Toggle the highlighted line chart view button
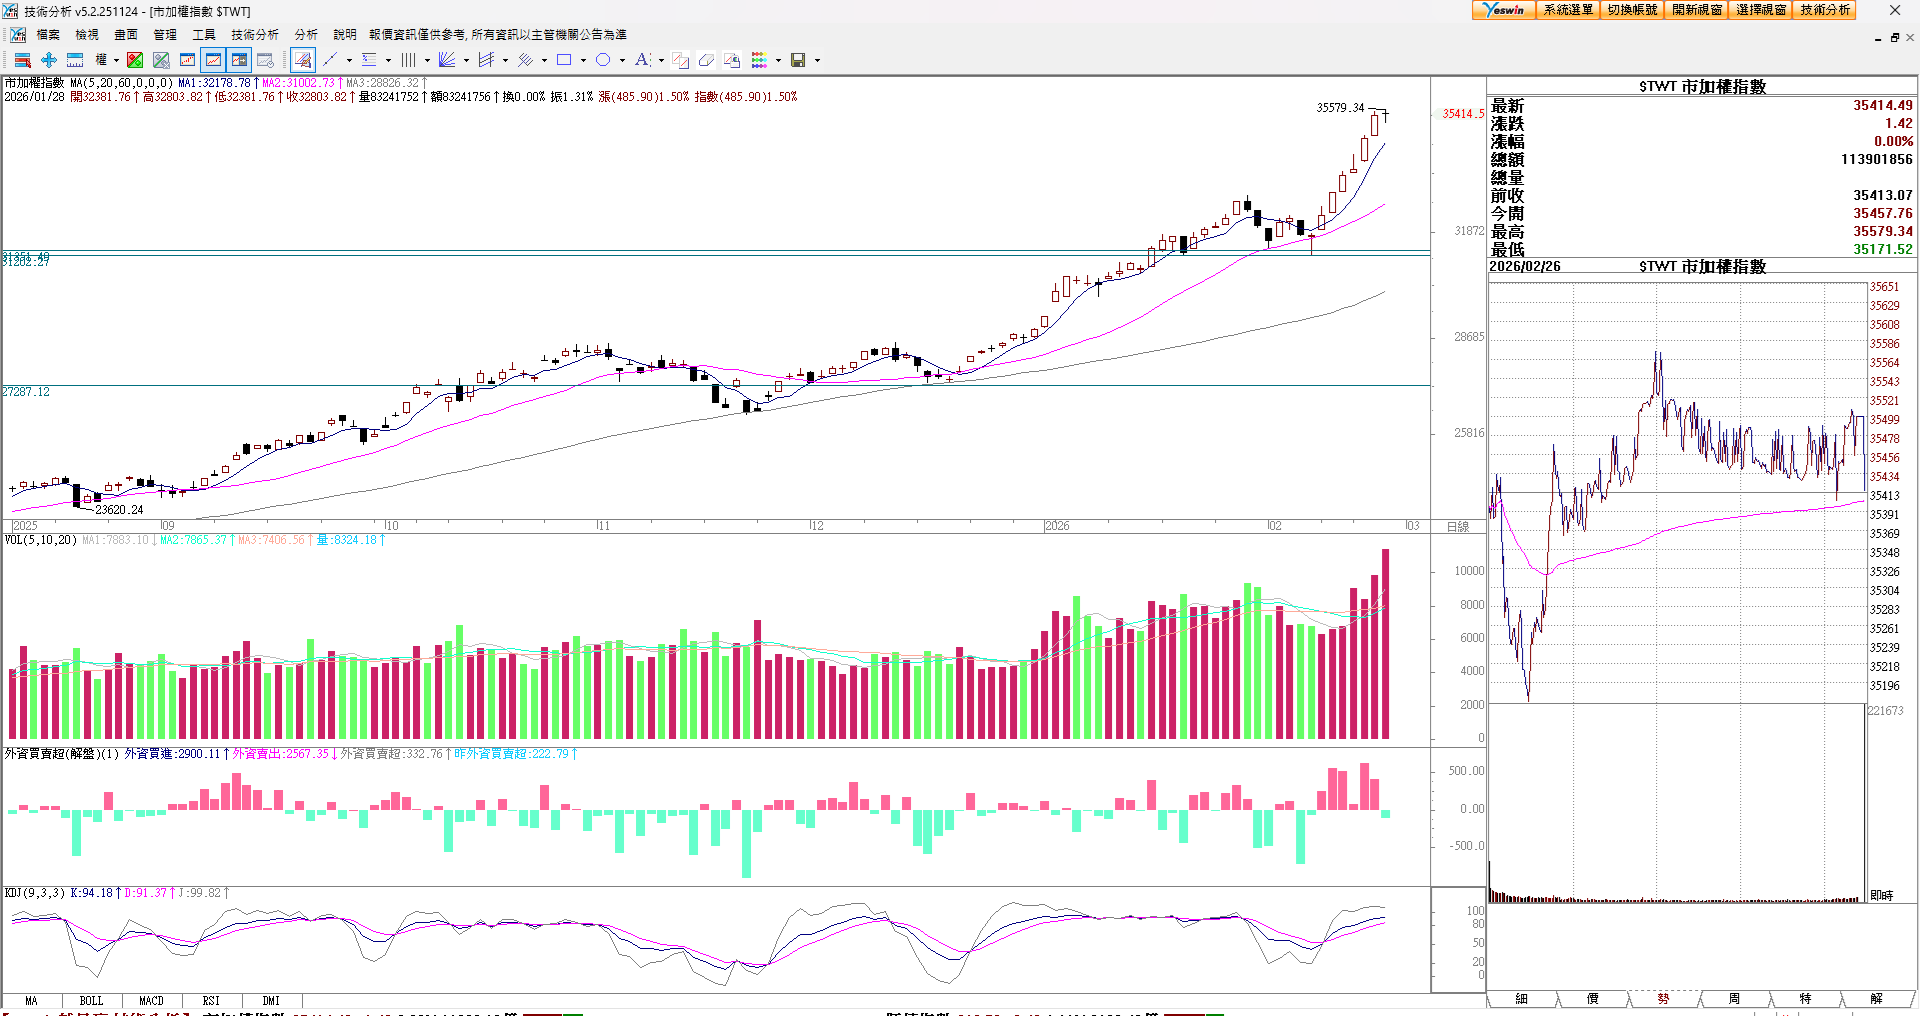The height and width of the screenshot is (1016, 1920). [x=213, y=60]
